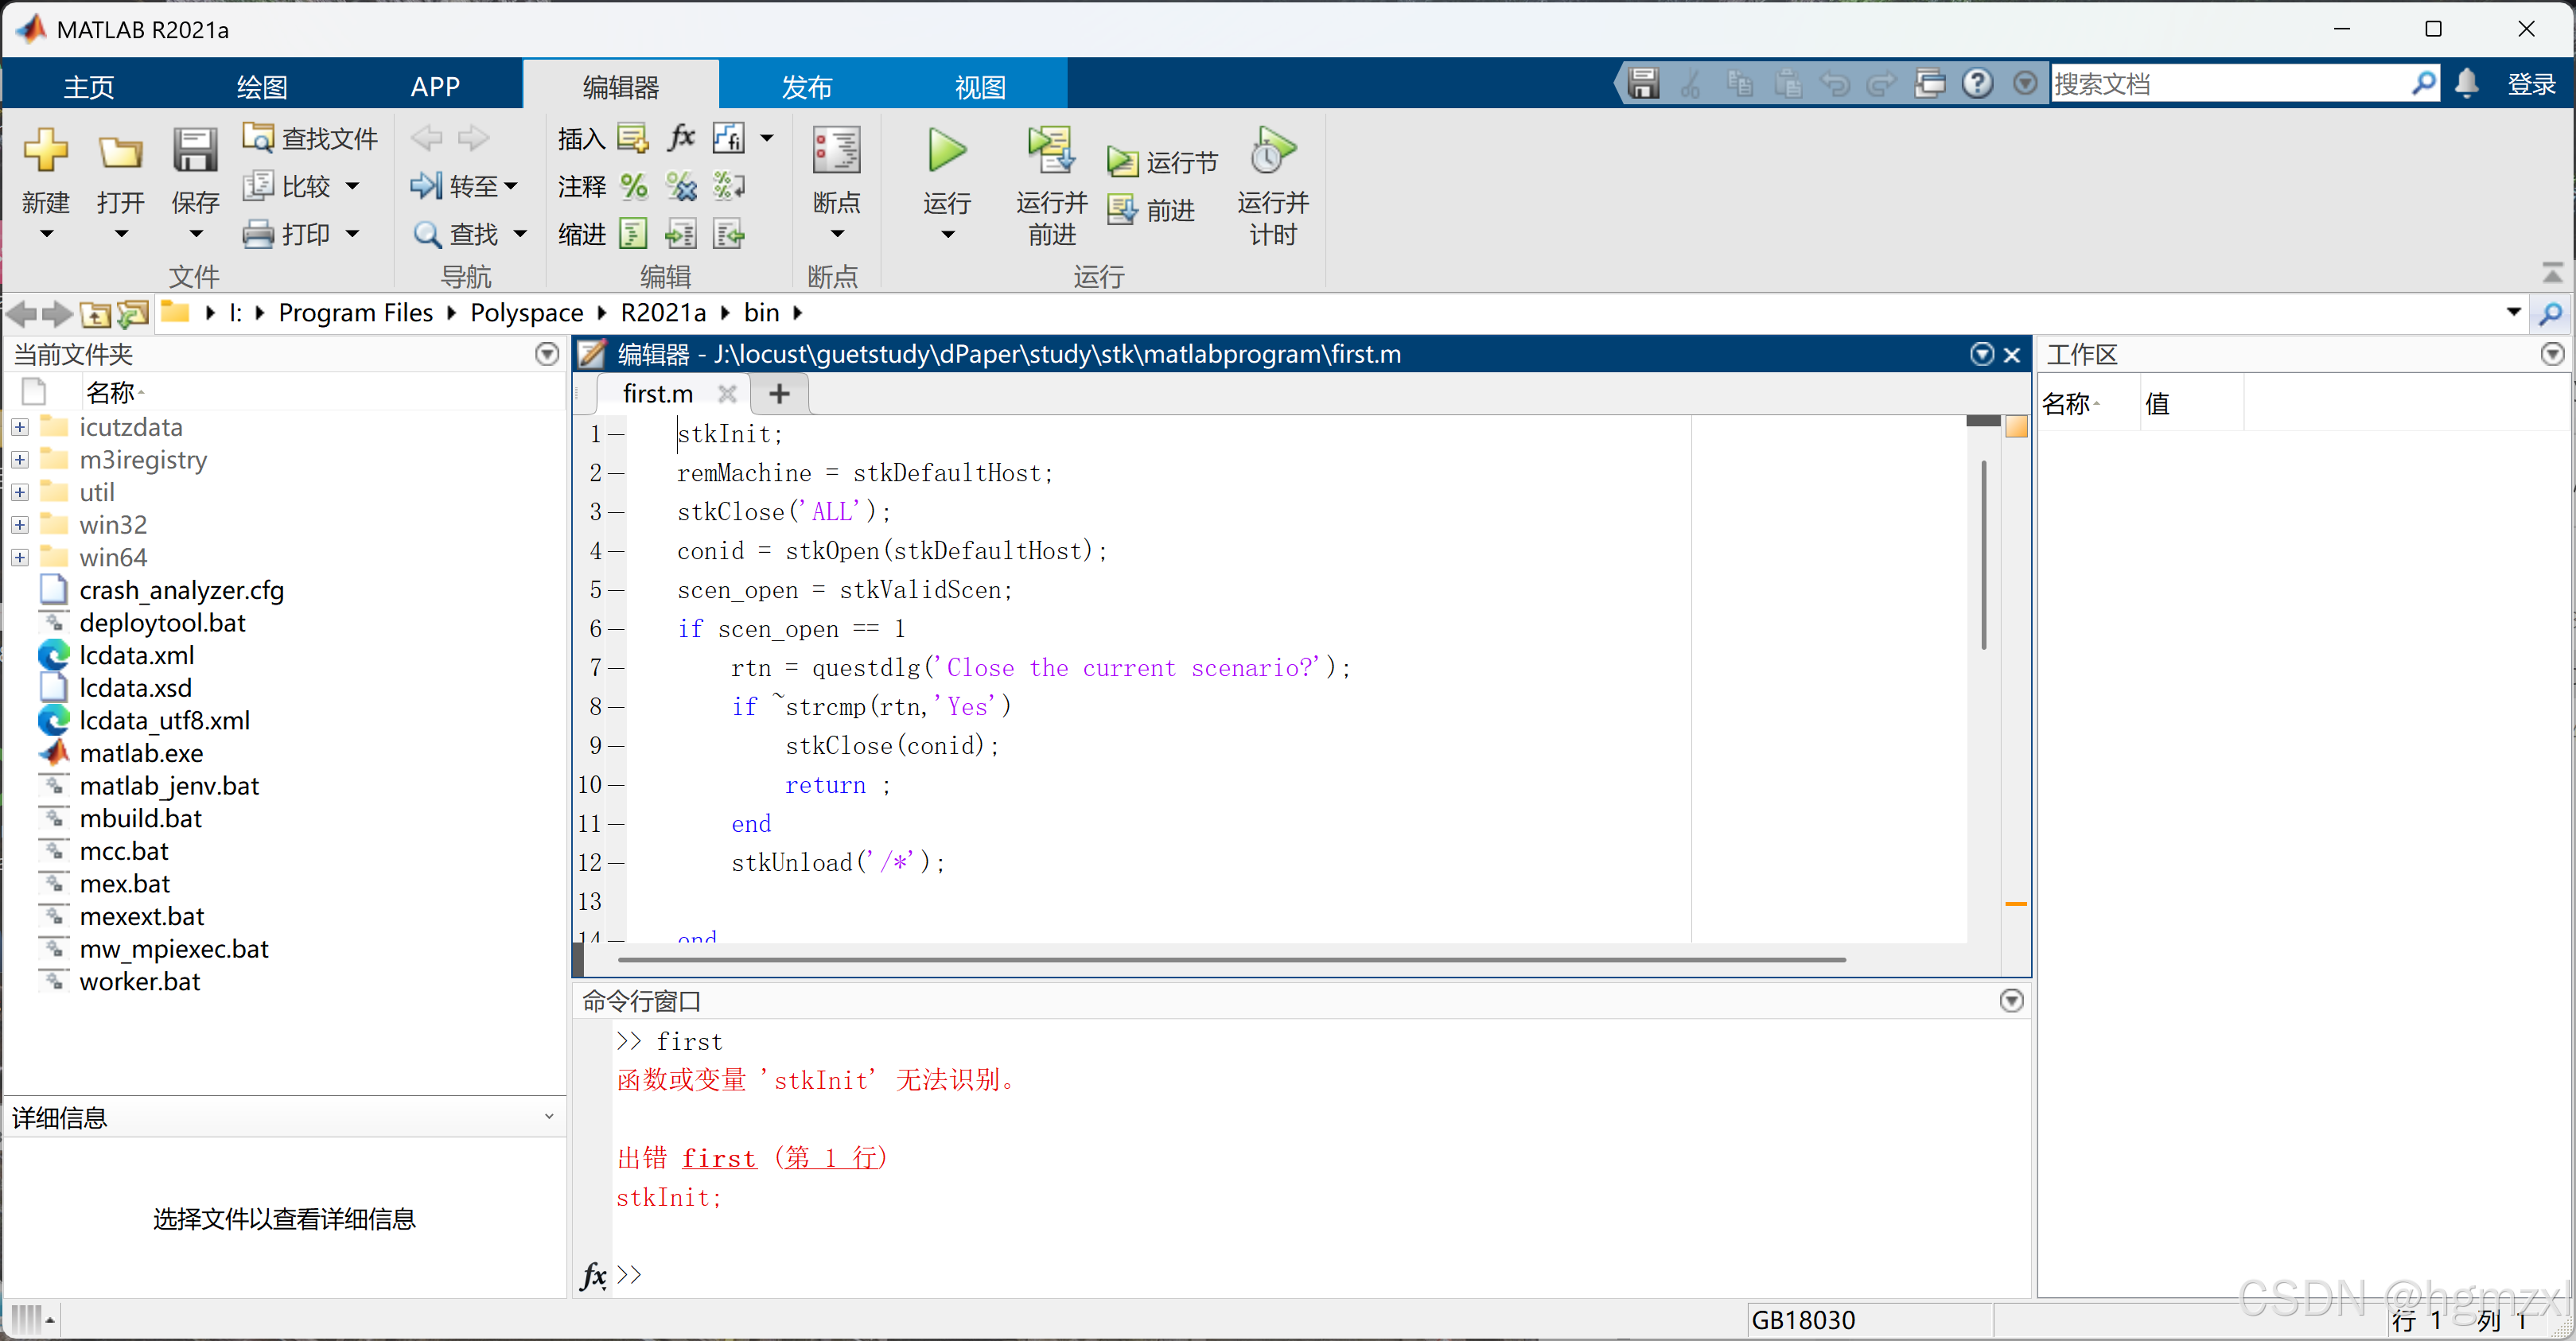The height and width of the screenshot is (1341, 2576).
Task: Click the Decrease Indent icon
Action: 729,234
